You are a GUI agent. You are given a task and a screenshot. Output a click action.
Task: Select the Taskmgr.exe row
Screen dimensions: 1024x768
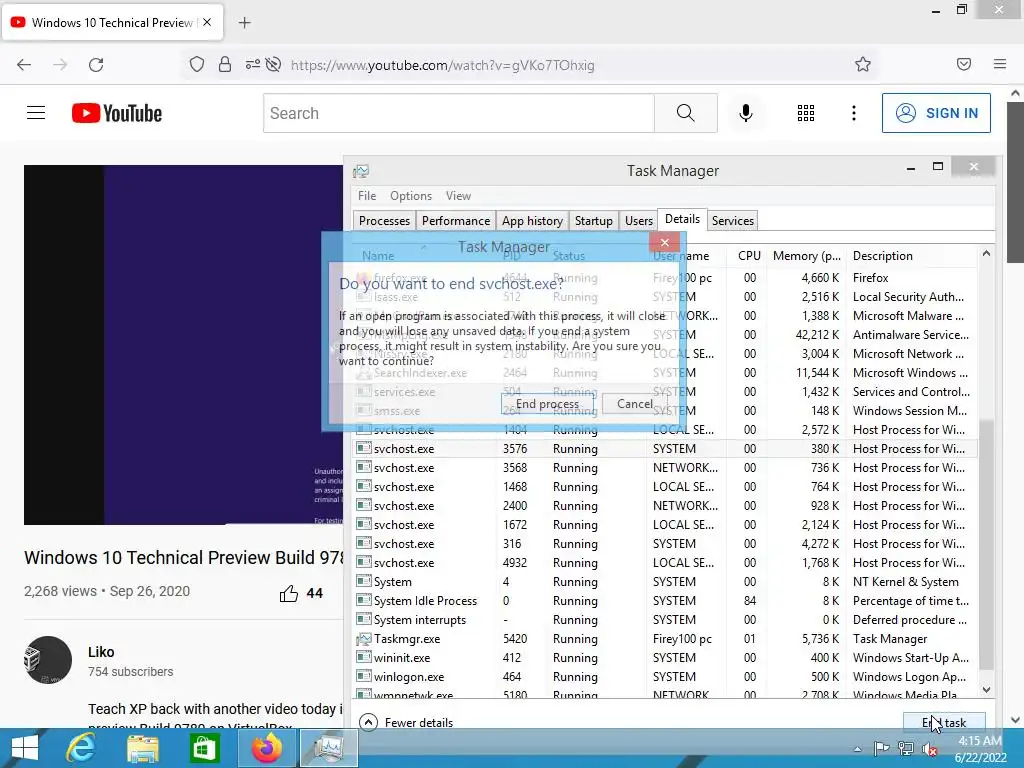tap(666, 639)
